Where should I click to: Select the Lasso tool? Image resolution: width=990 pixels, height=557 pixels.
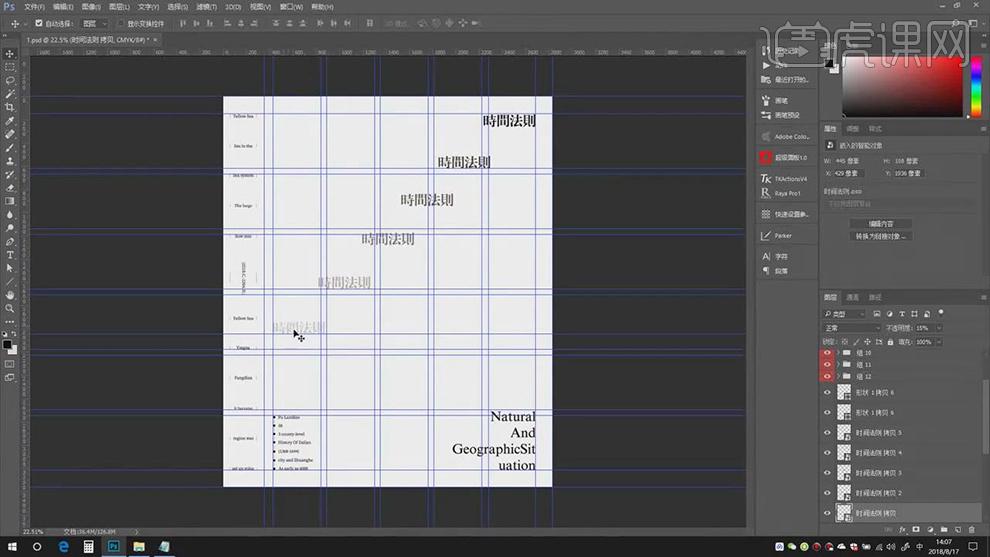pos(9,80)
